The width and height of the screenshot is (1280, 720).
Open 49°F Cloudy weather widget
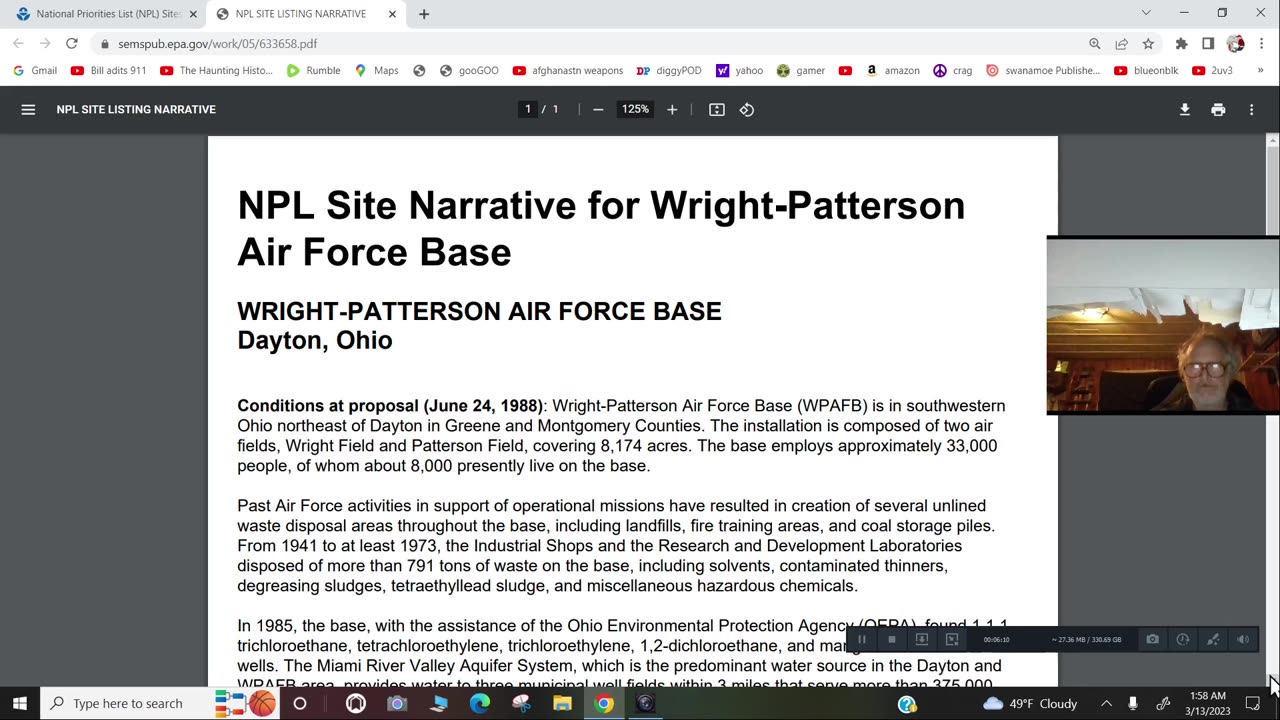(1030, 703)
